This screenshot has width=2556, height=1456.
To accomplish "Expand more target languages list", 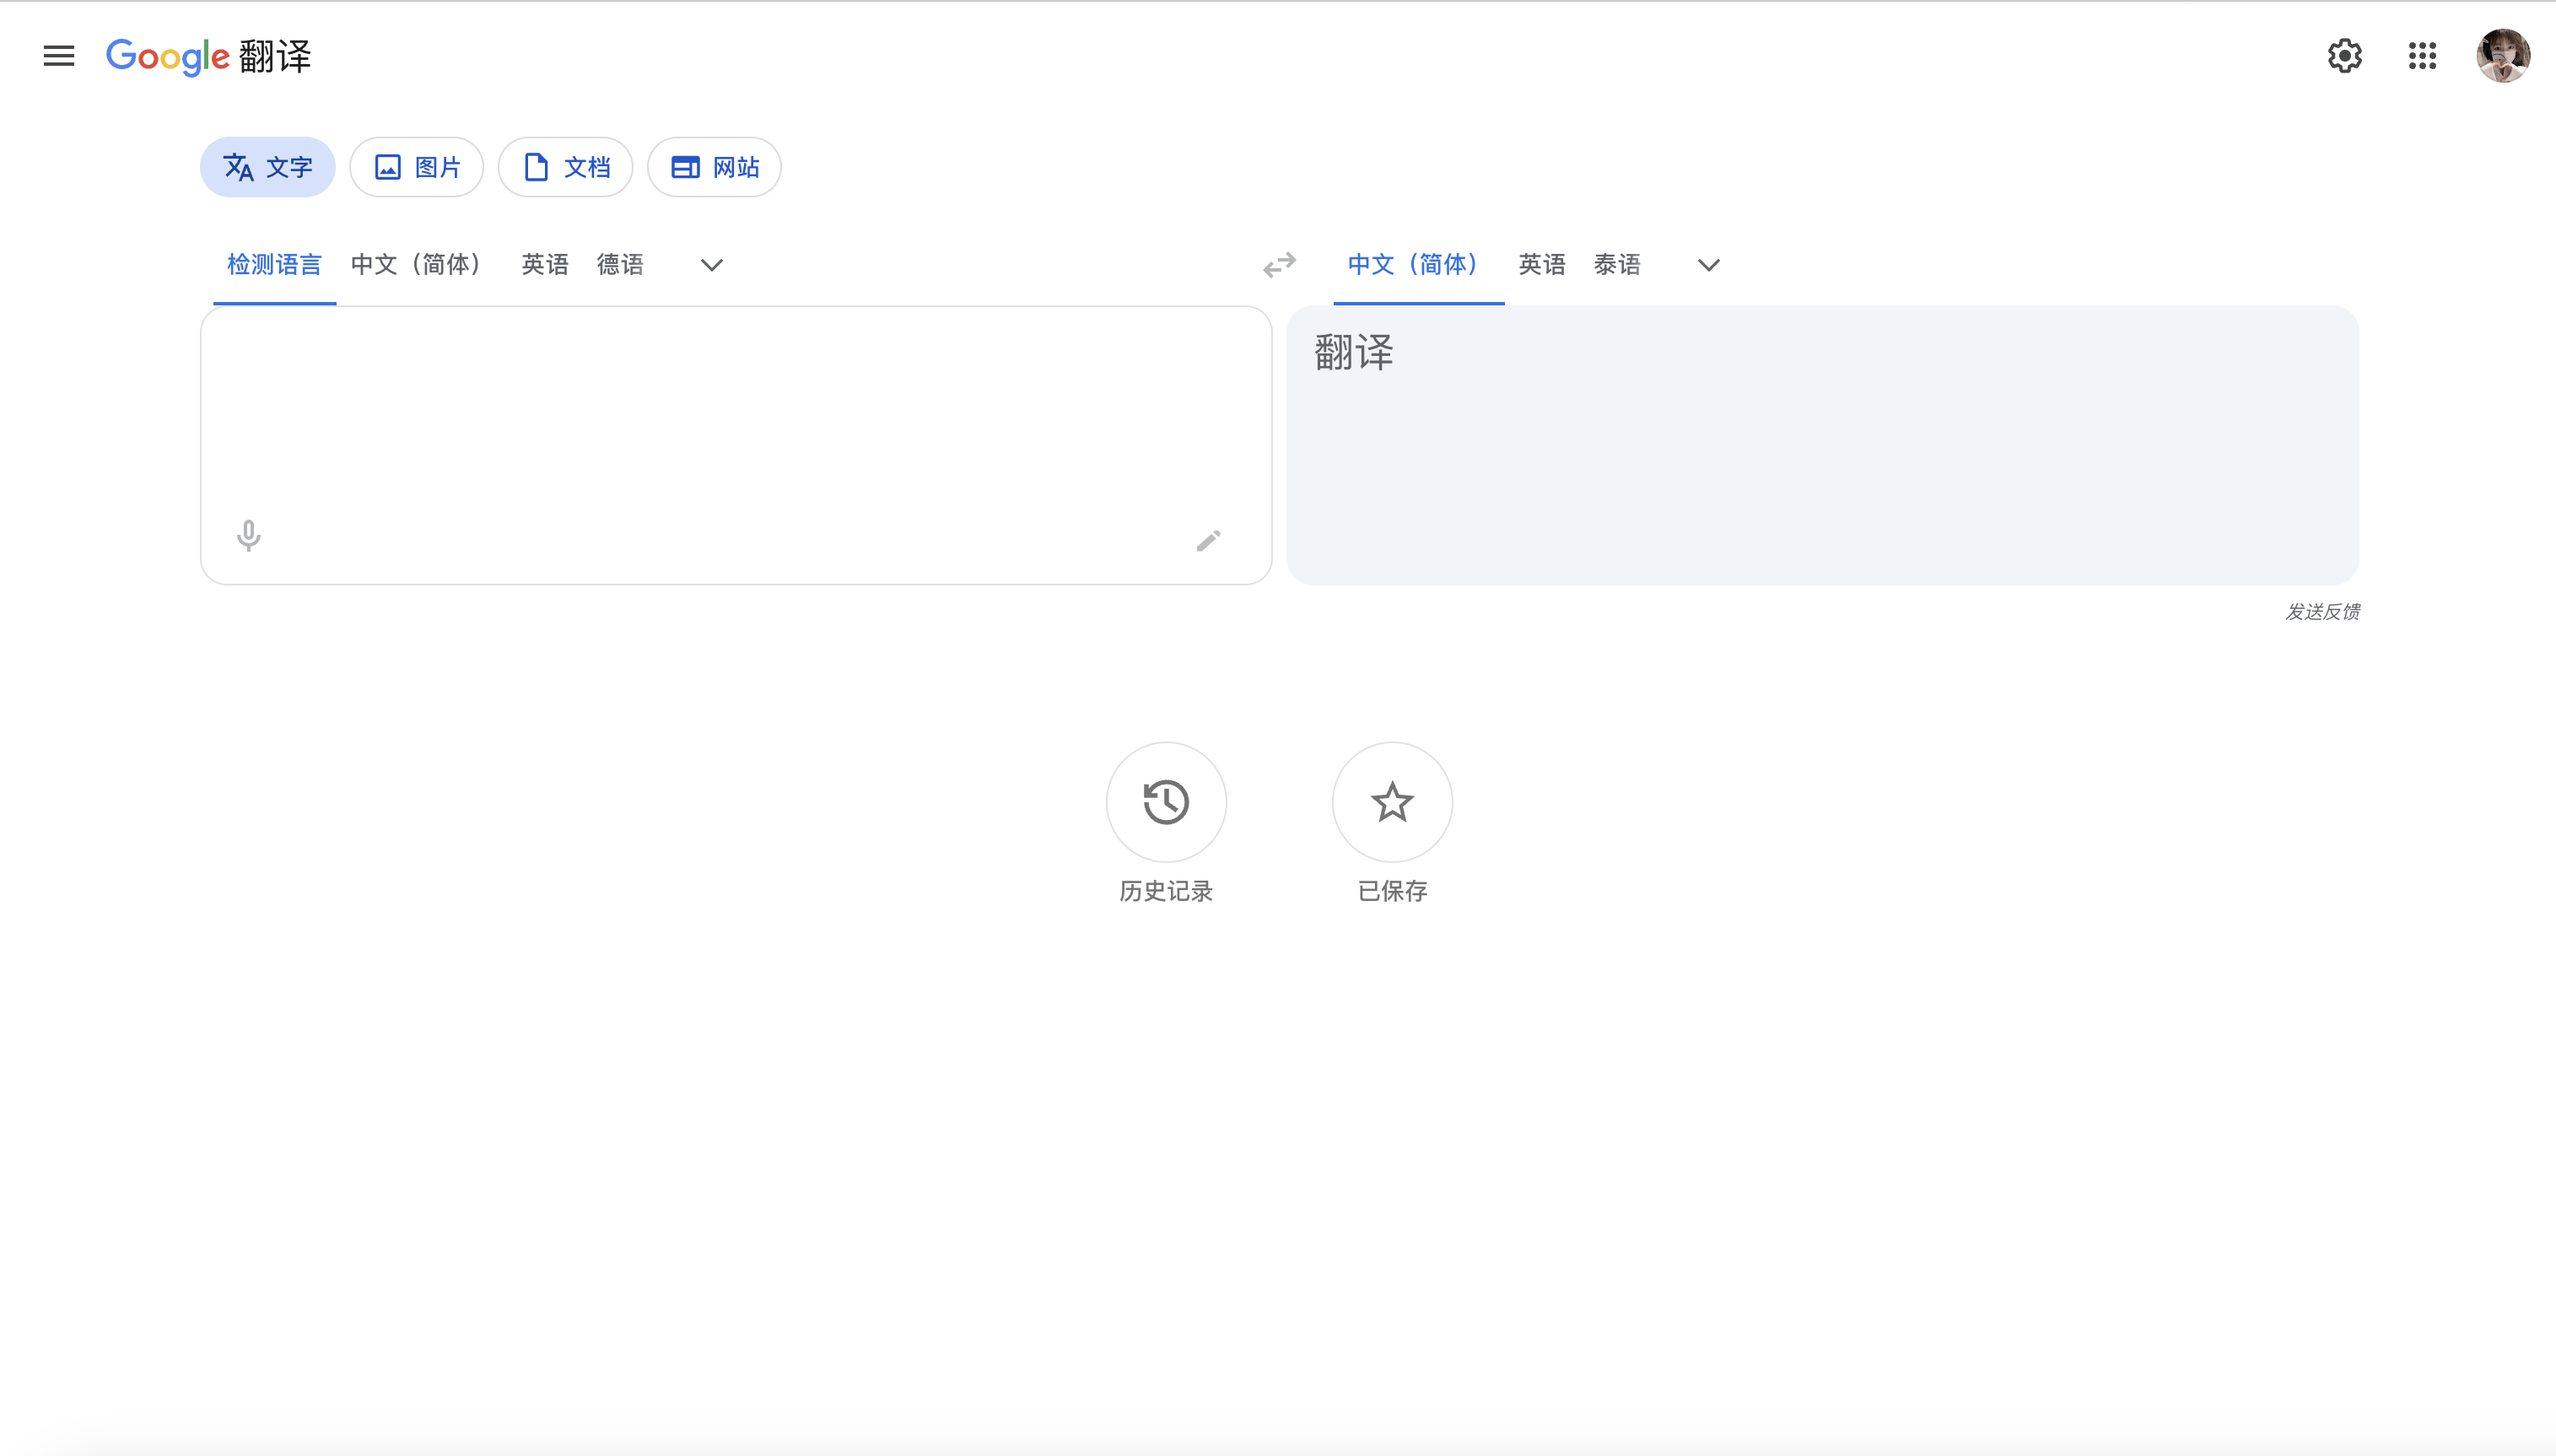I will click(x=1708, y=265).
